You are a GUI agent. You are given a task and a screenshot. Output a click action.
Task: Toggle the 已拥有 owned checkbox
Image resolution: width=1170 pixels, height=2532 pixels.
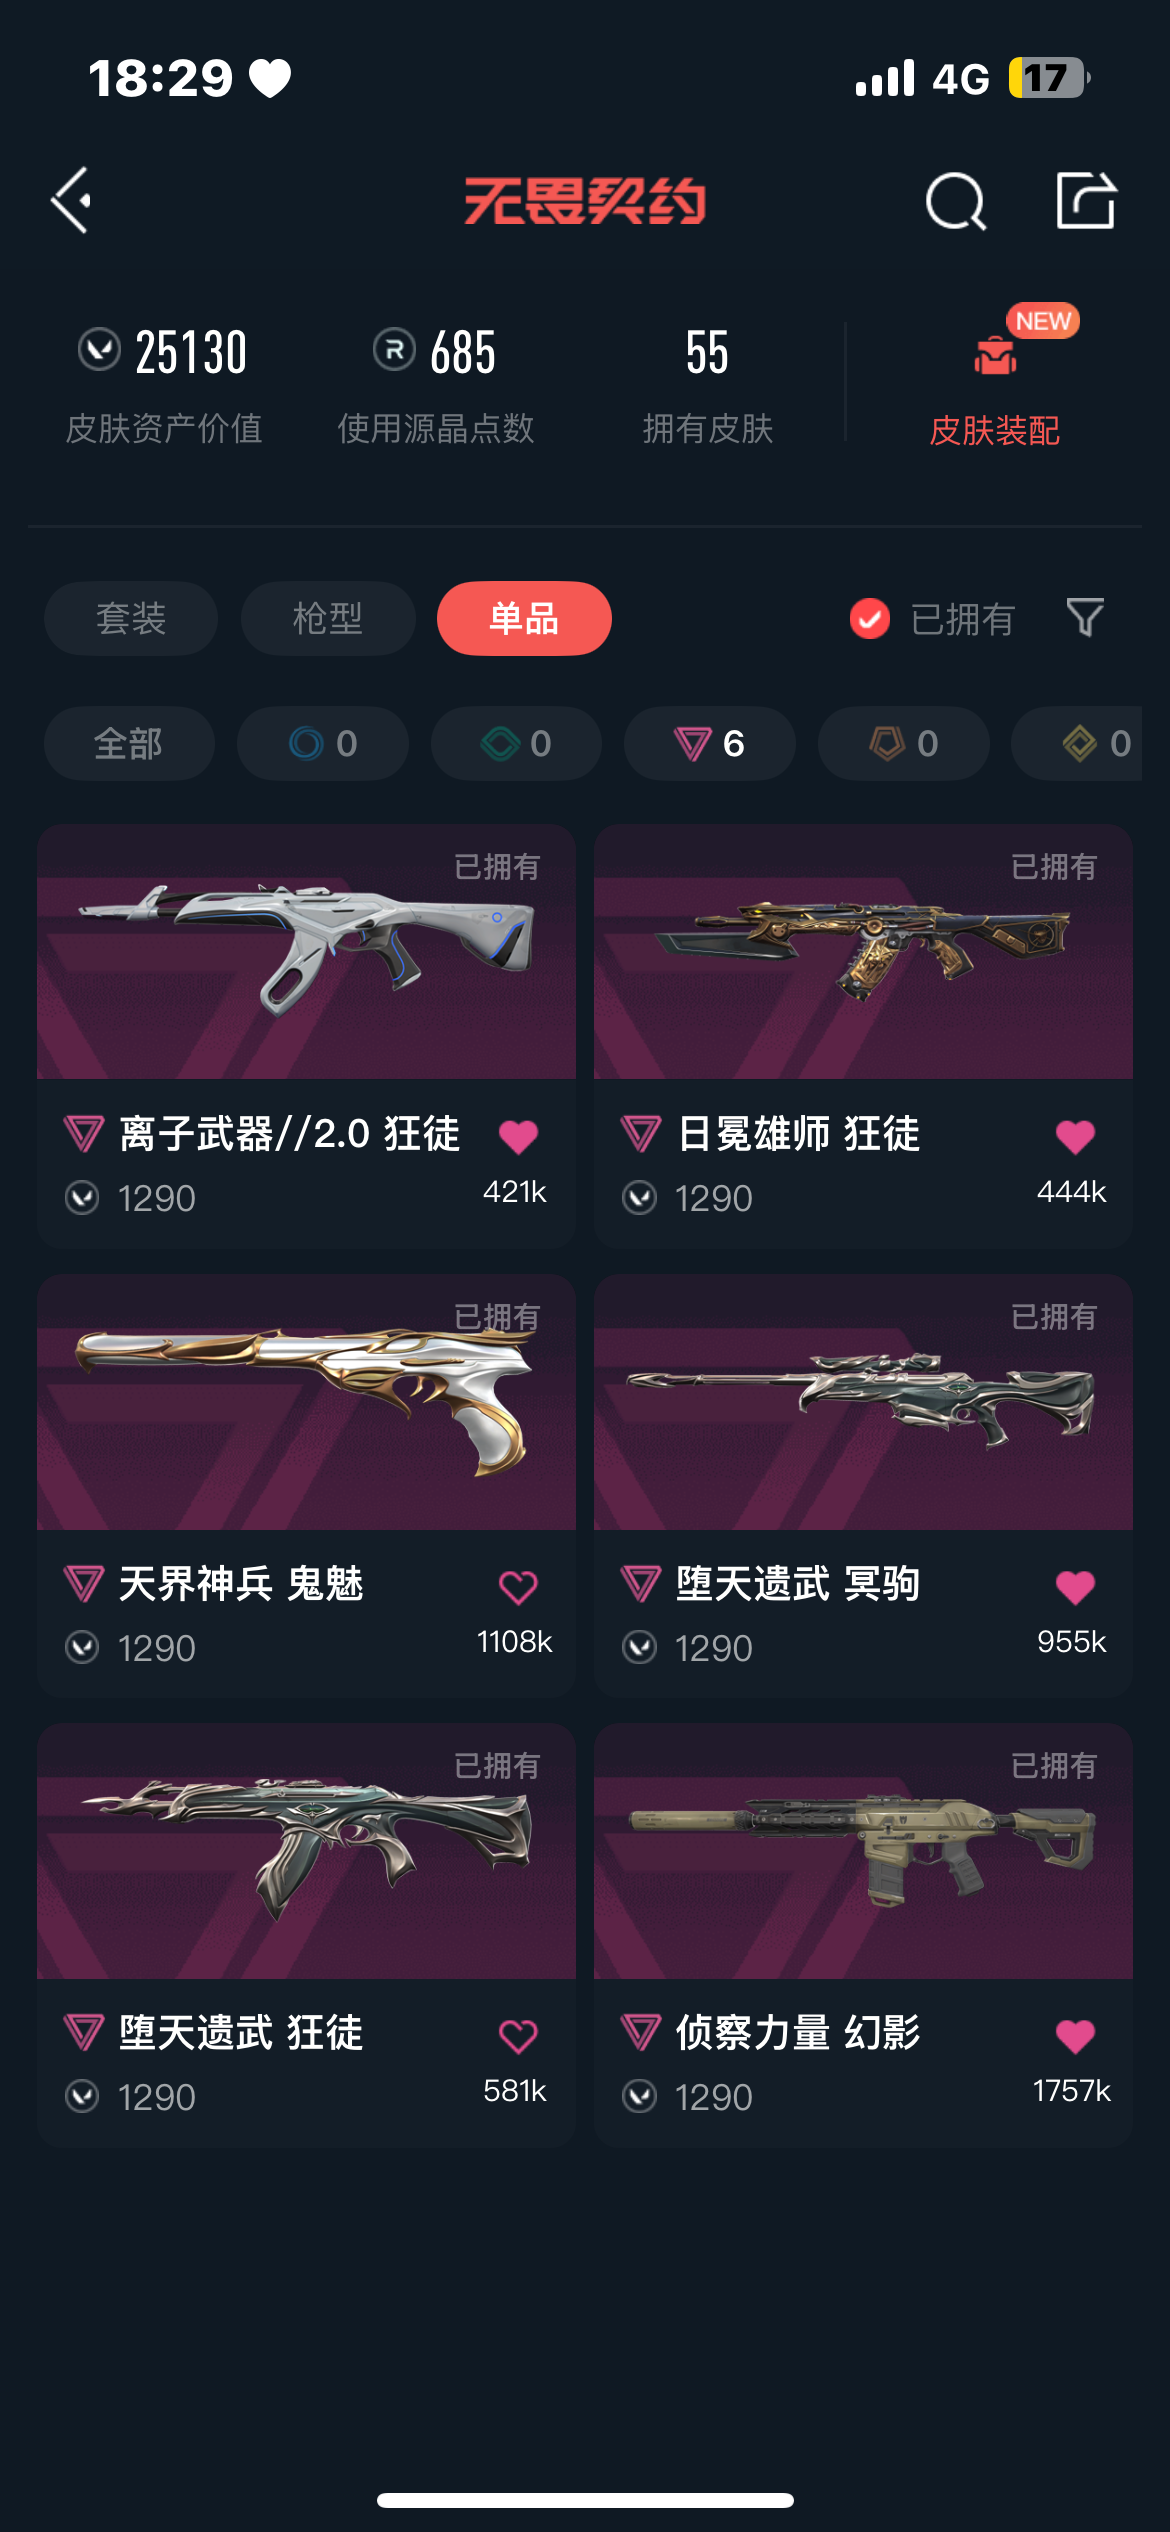[869, 619]
